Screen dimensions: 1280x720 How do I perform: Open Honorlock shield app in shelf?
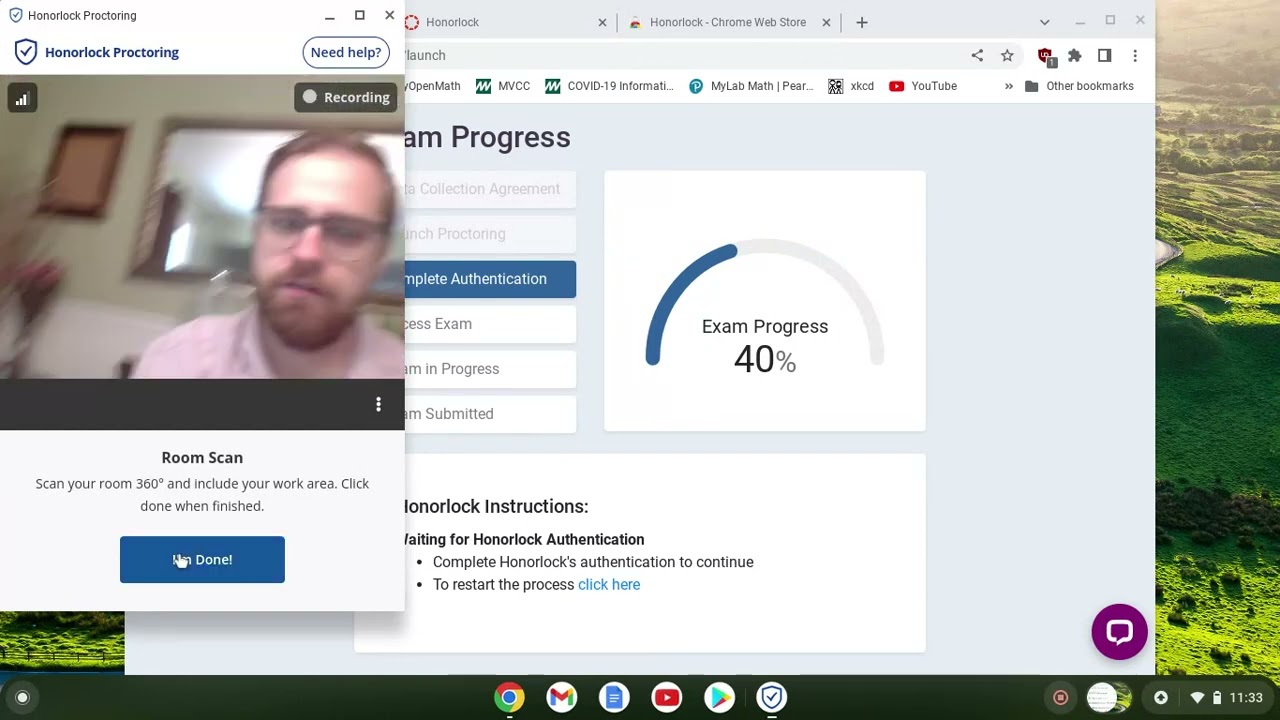tap(772, 698)
